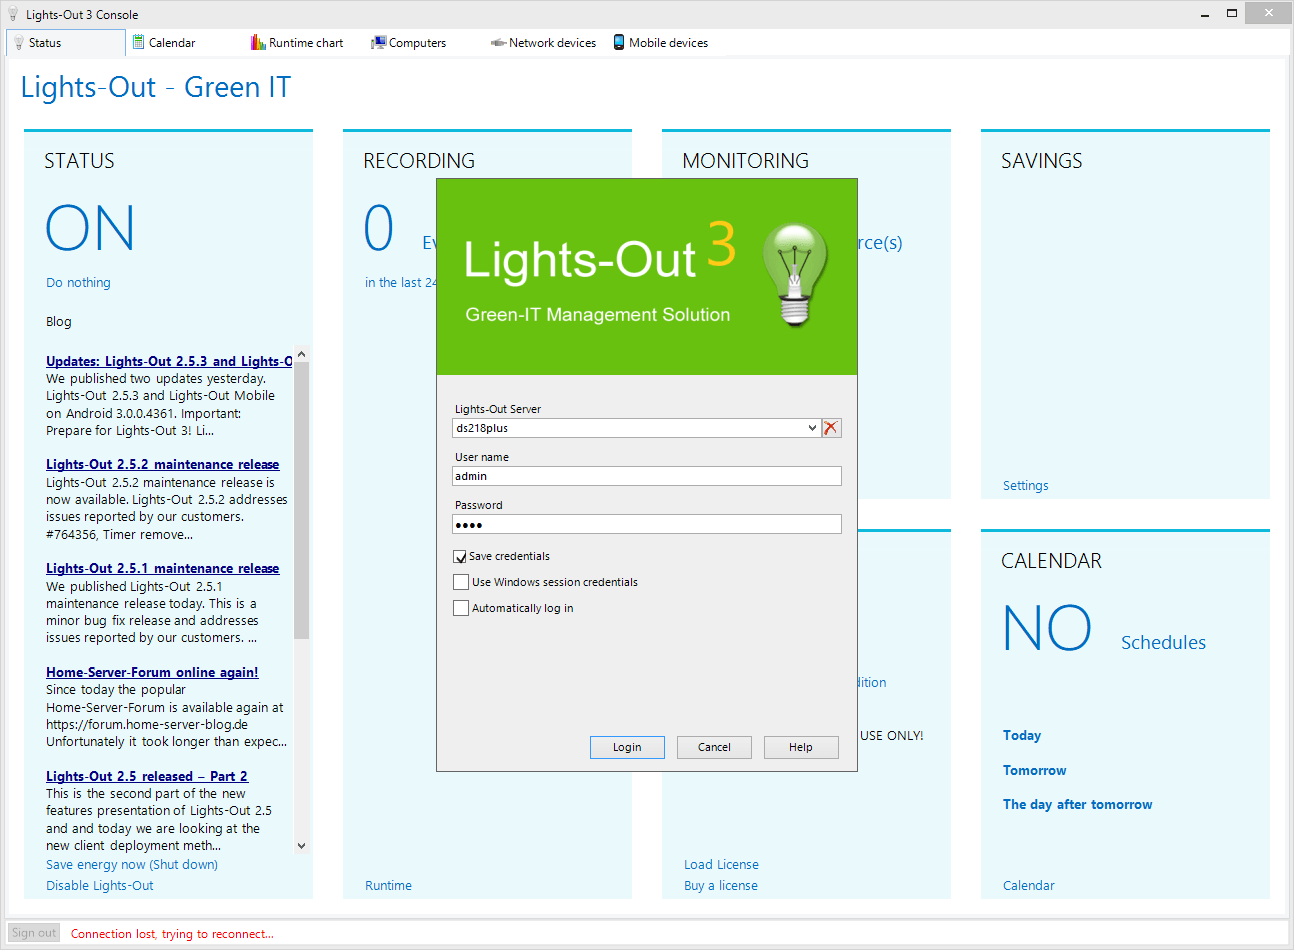Image resolution: width=1294 pixels, height=950 pixels.
Task: Click the blog list scrollbar thumb
Action: [x=302, y=500]
